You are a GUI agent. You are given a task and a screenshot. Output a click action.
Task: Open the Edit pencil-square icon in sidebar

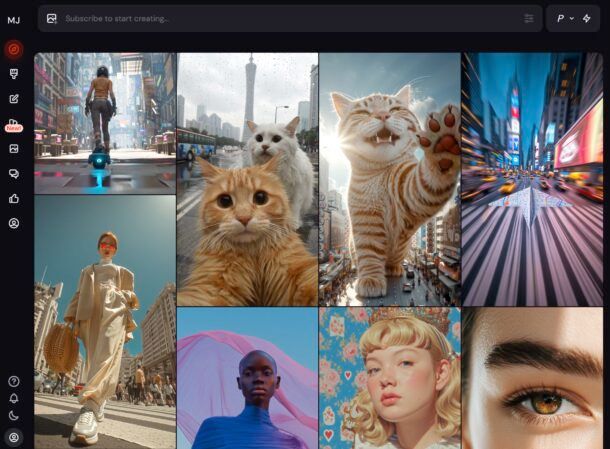[x=14, y=99]
